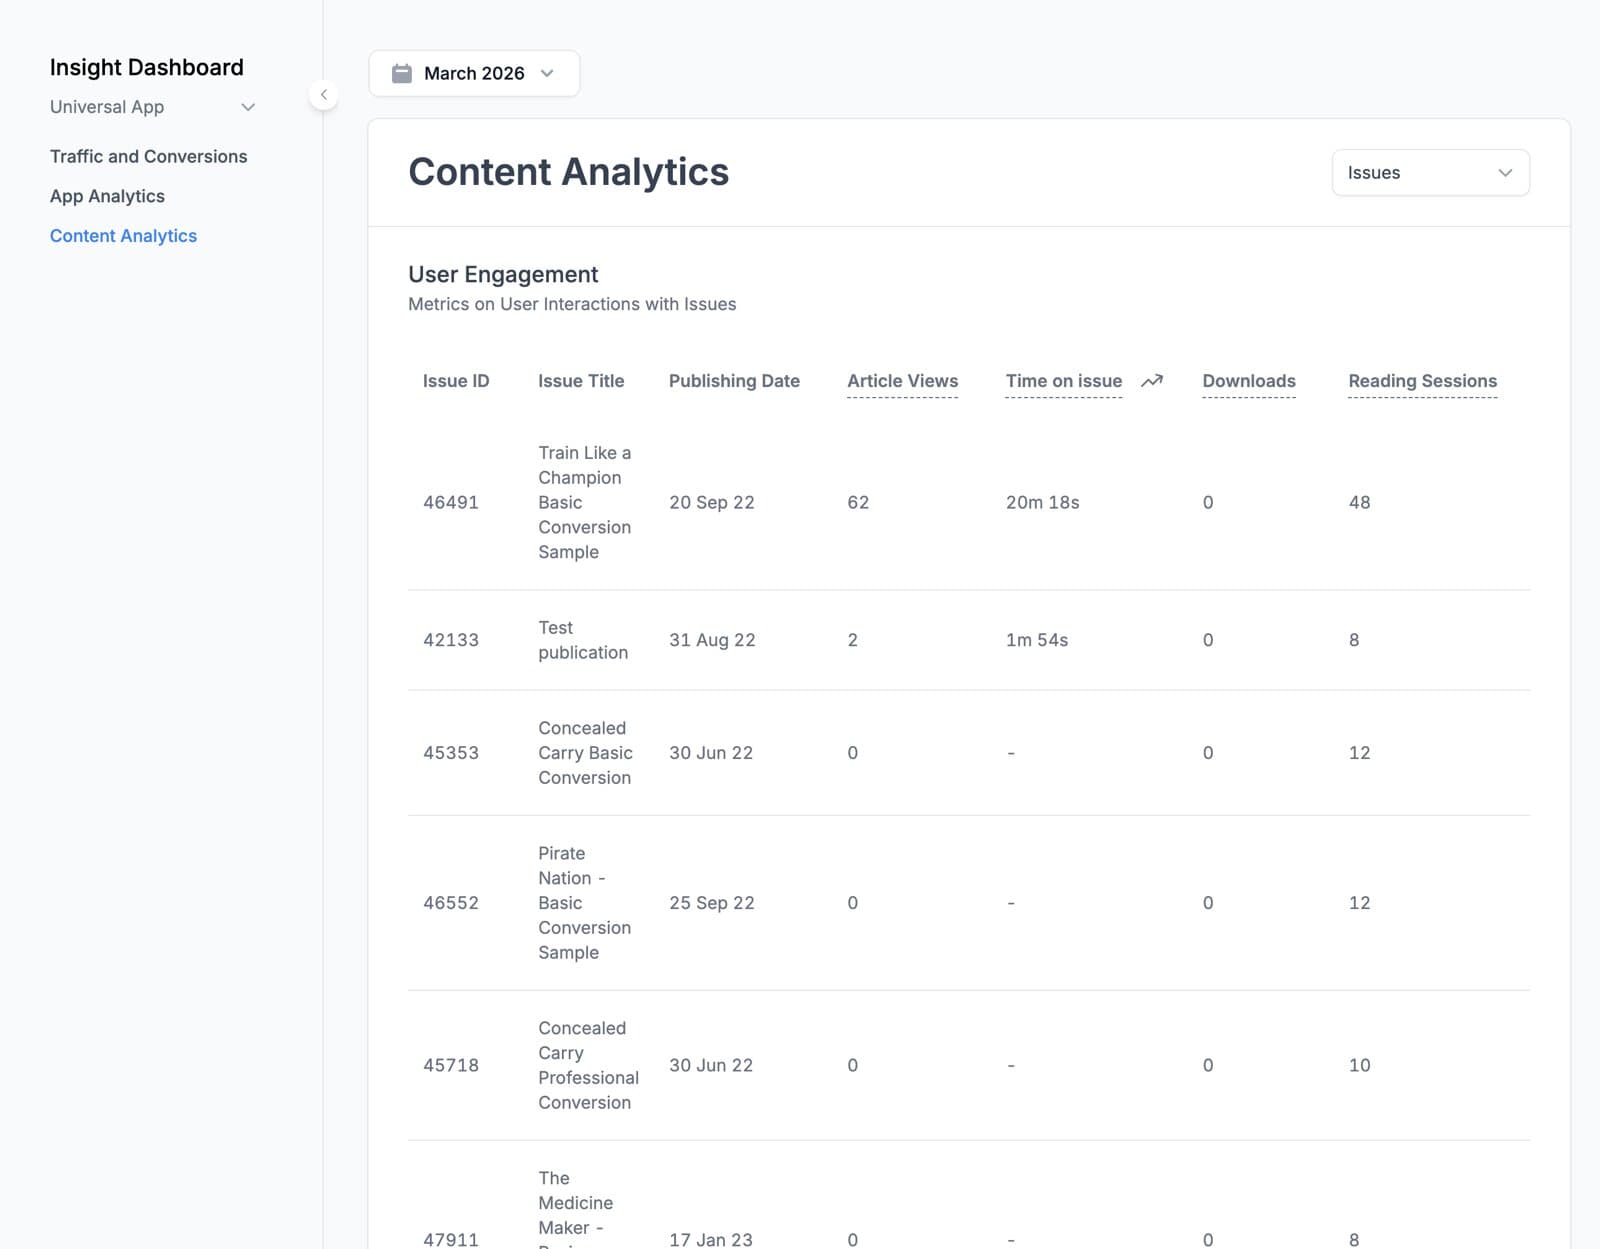The height and width of the screenshot is (1249, 1600).
Task: Select issue row 46491
Action: [969, 502]
